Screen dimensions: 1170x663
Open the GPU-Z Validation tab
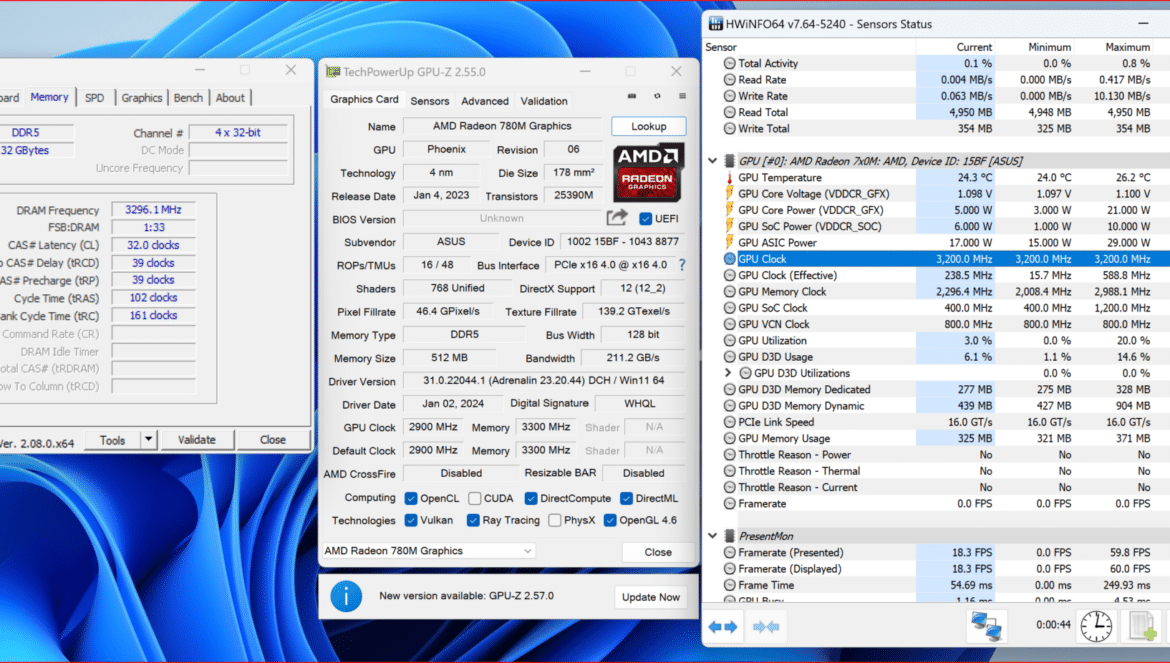[544, 101]
